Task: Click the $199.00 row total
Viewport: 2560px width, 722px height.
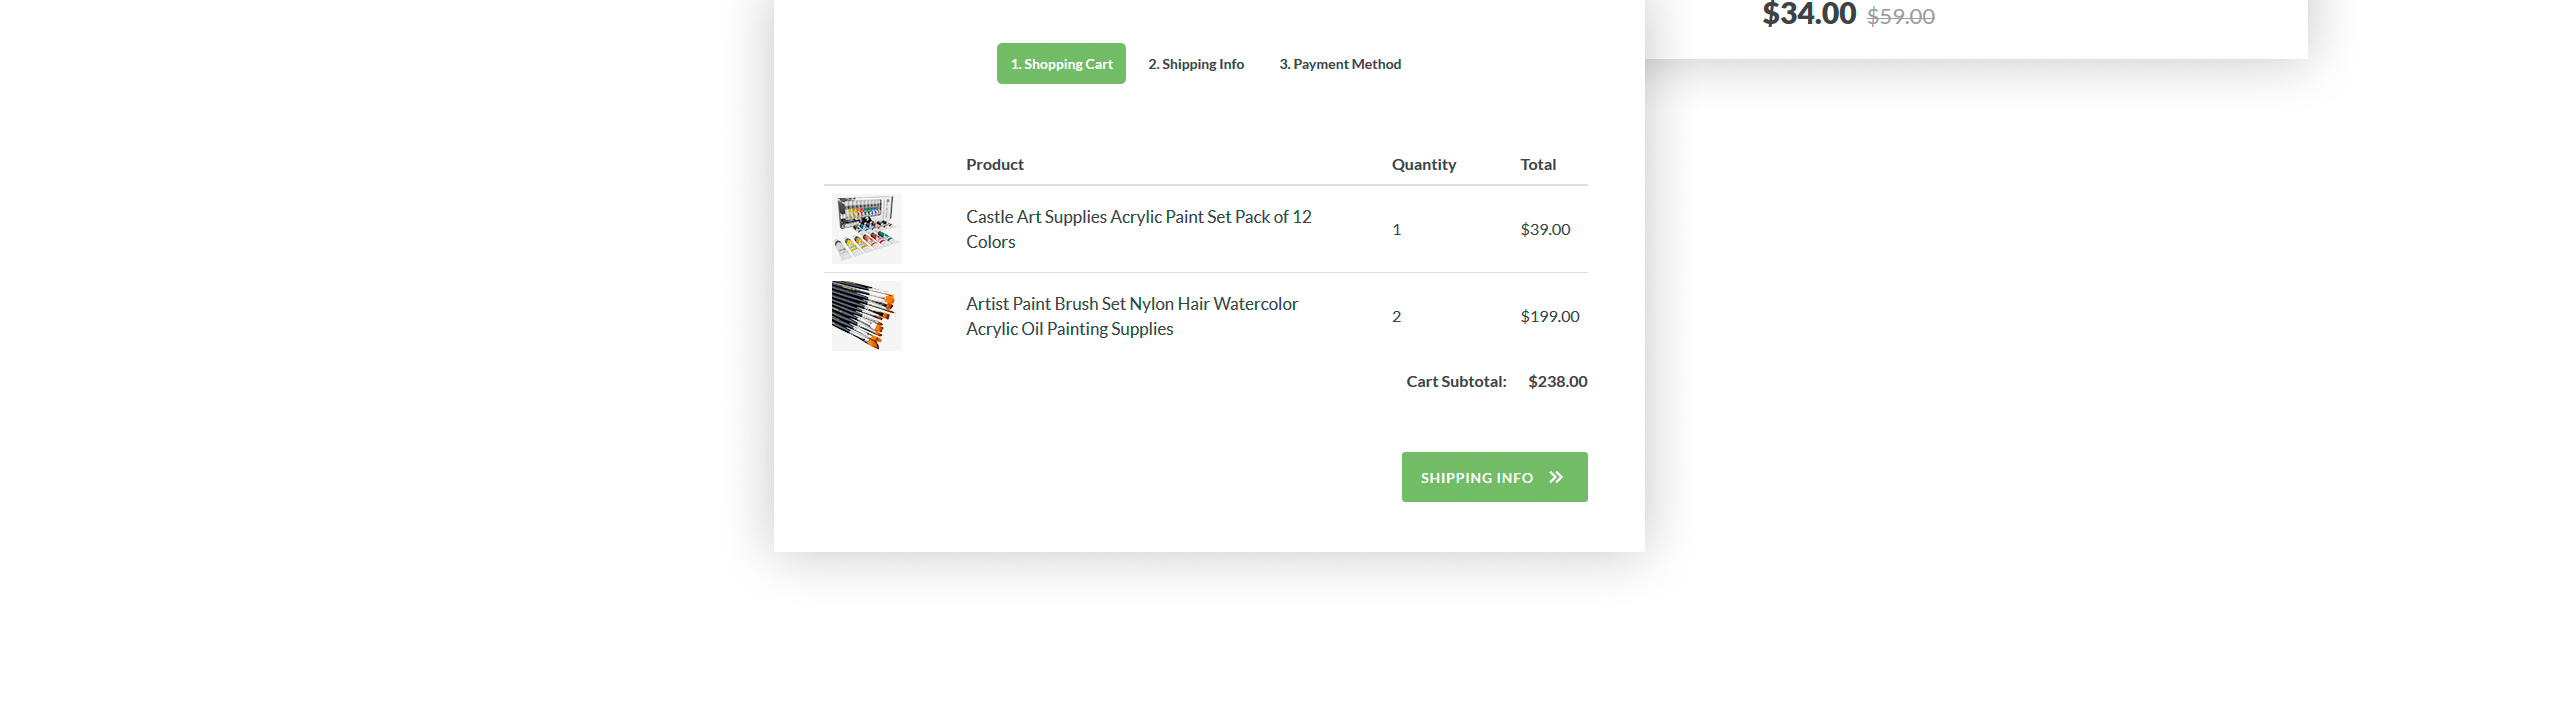Action: (x=1550, y=316)
